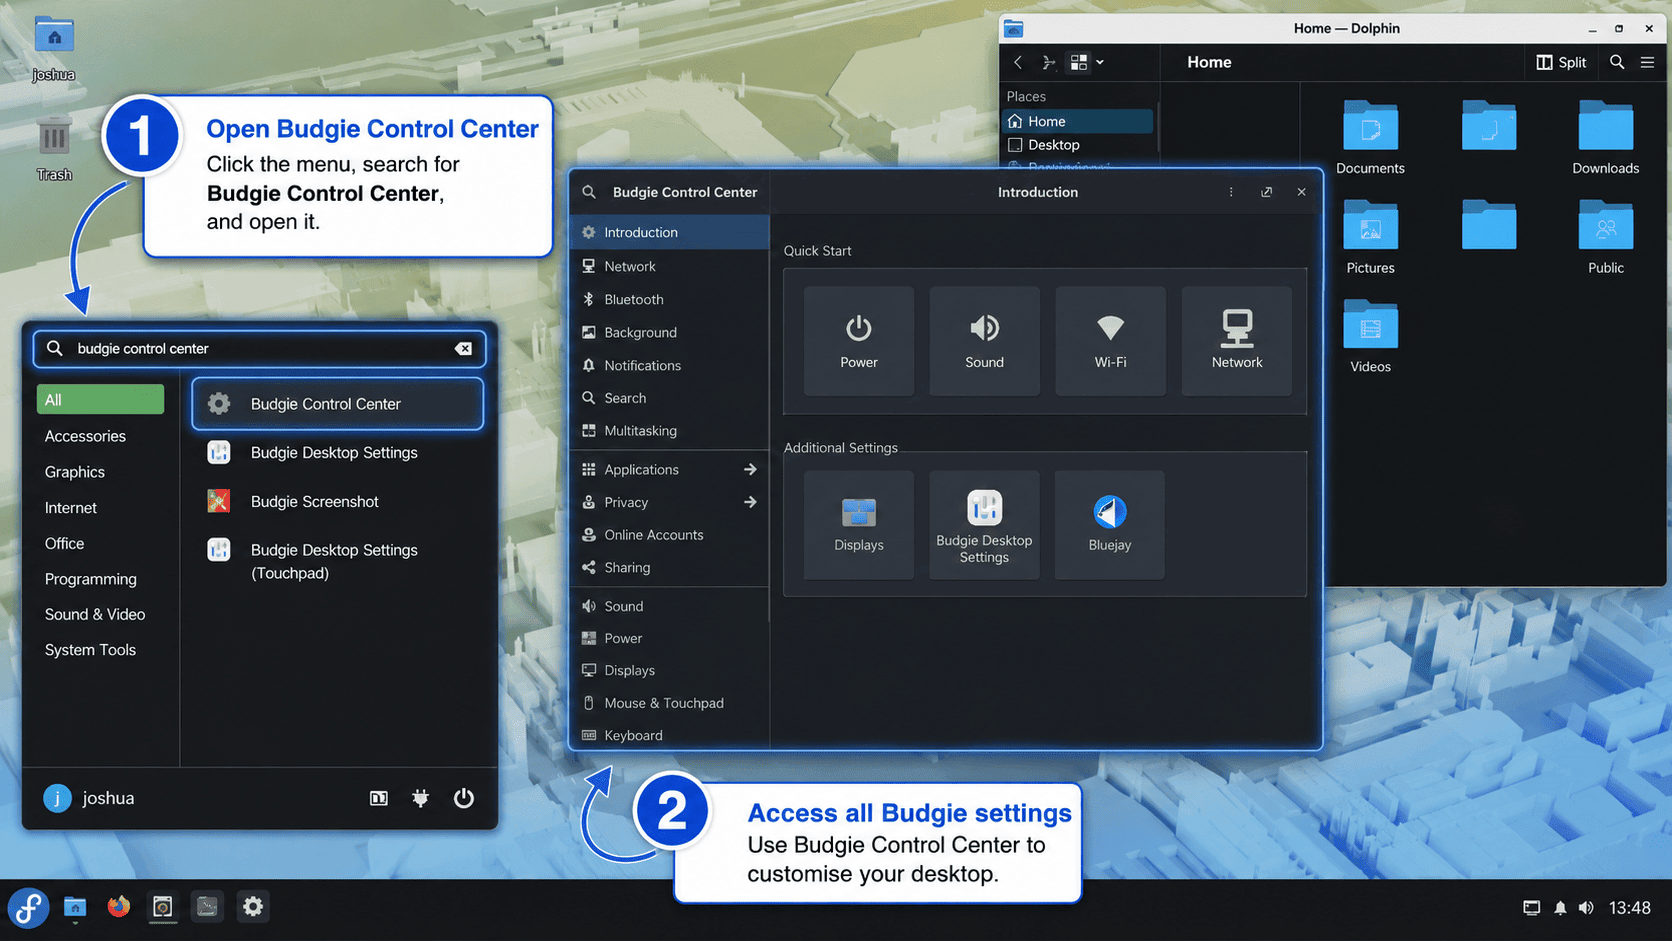Open the file manager from the taskbar

coord(75,907)
